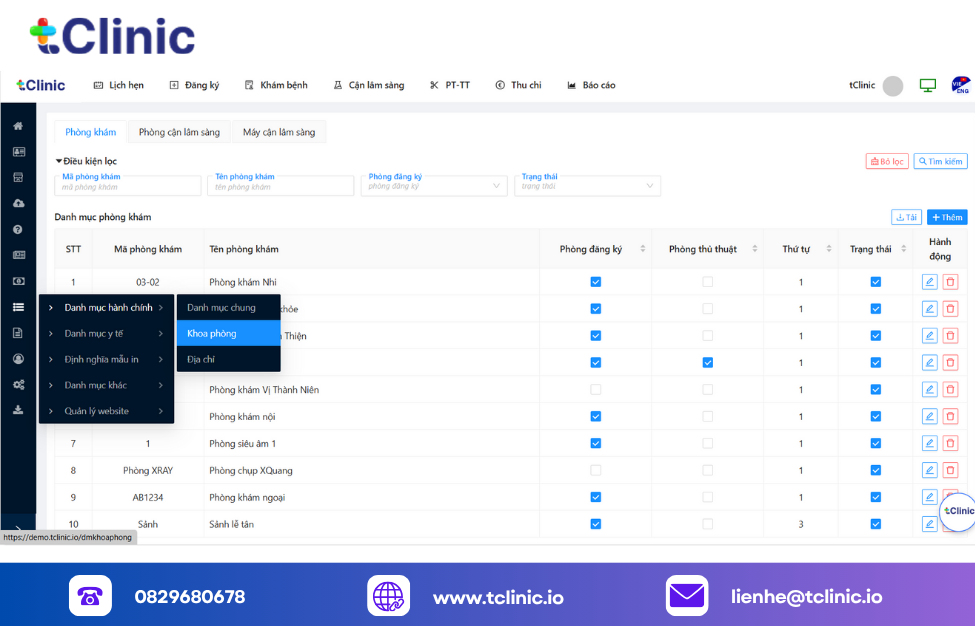Click the tClinic logo in navbar
Image resolution: width=975 pixels, height=626 pixels.
click(41, 85)
